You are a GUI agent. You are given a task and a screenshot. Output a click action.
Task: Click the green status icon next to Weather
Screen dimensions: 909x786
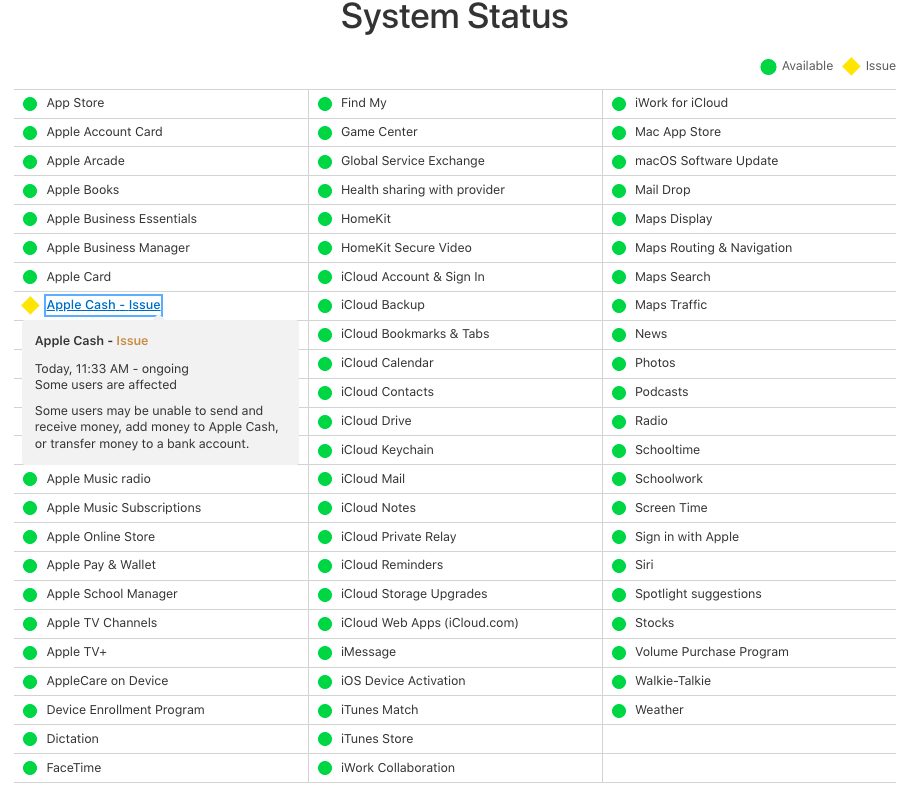coord(618,710)
